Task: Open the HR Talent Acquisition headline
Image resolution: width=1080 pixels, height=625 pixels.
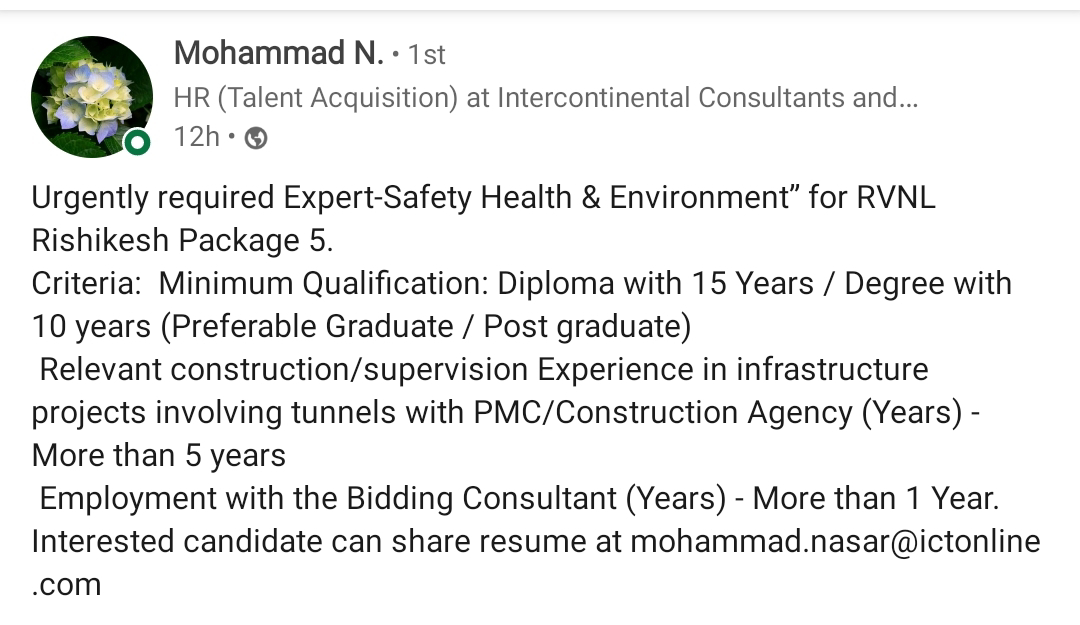Action: click(546, 98)
